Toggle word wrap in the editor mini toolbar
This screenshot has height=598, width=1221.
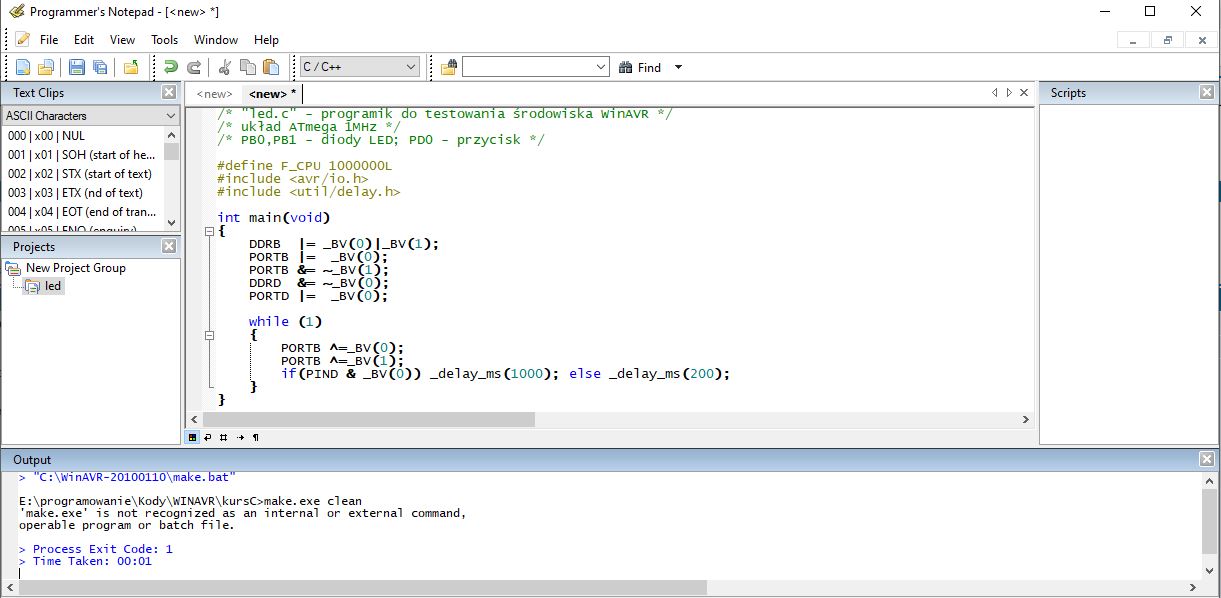click(207, 437)
